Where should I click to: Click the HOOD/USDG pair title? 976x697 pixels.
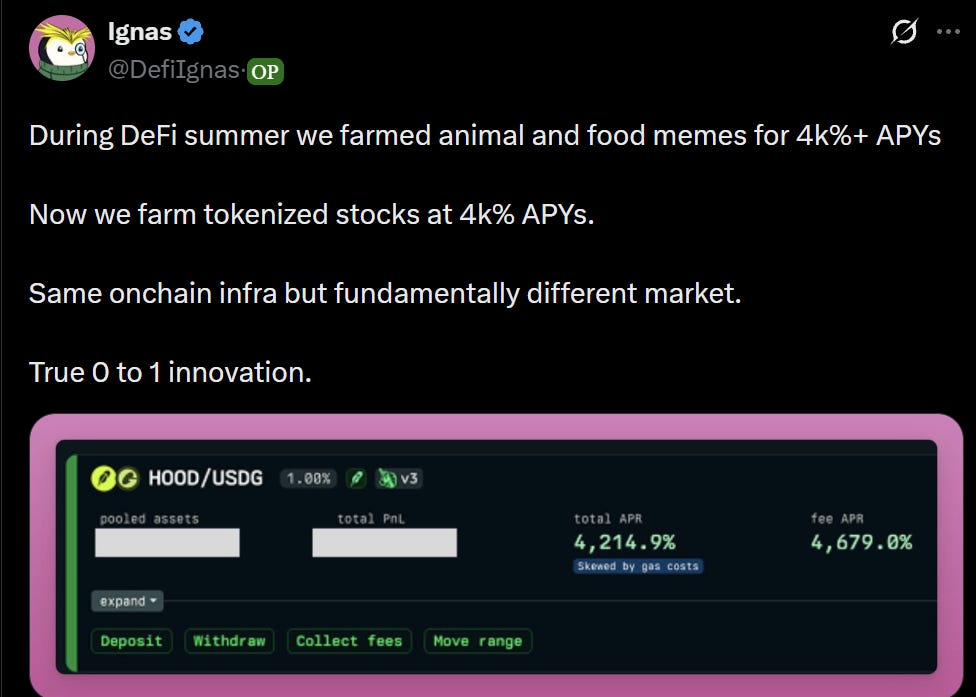(205, 478)
